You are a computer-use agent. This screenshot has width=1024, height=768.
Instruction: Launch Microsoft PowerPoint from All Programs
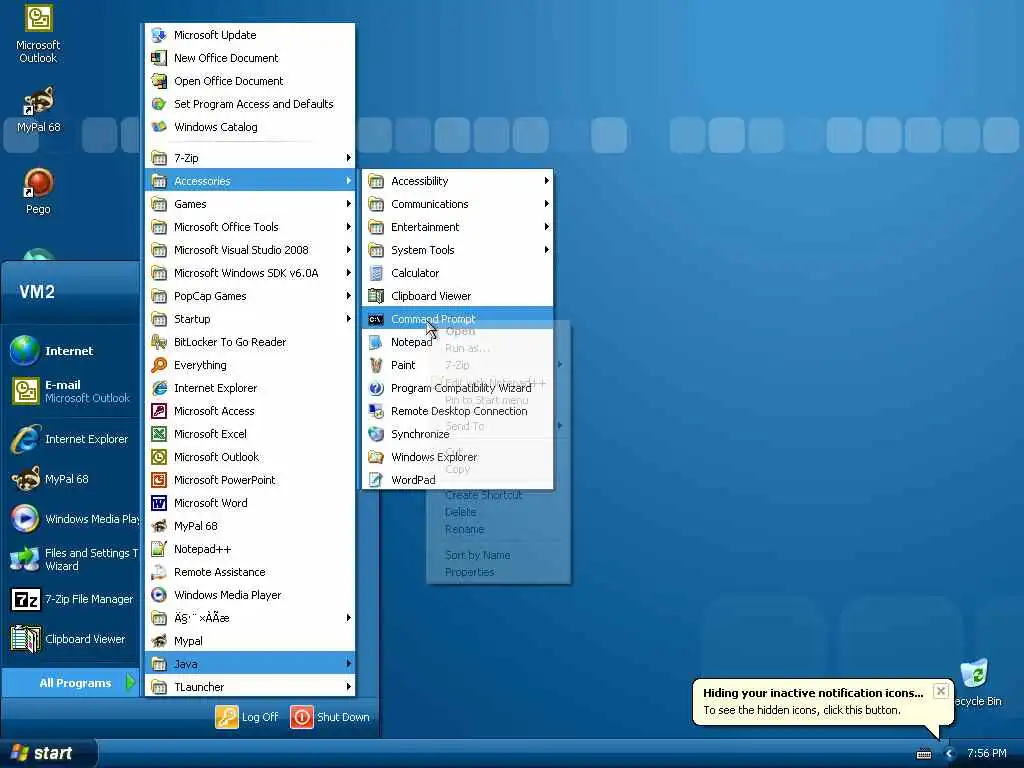tap(249, 480)
